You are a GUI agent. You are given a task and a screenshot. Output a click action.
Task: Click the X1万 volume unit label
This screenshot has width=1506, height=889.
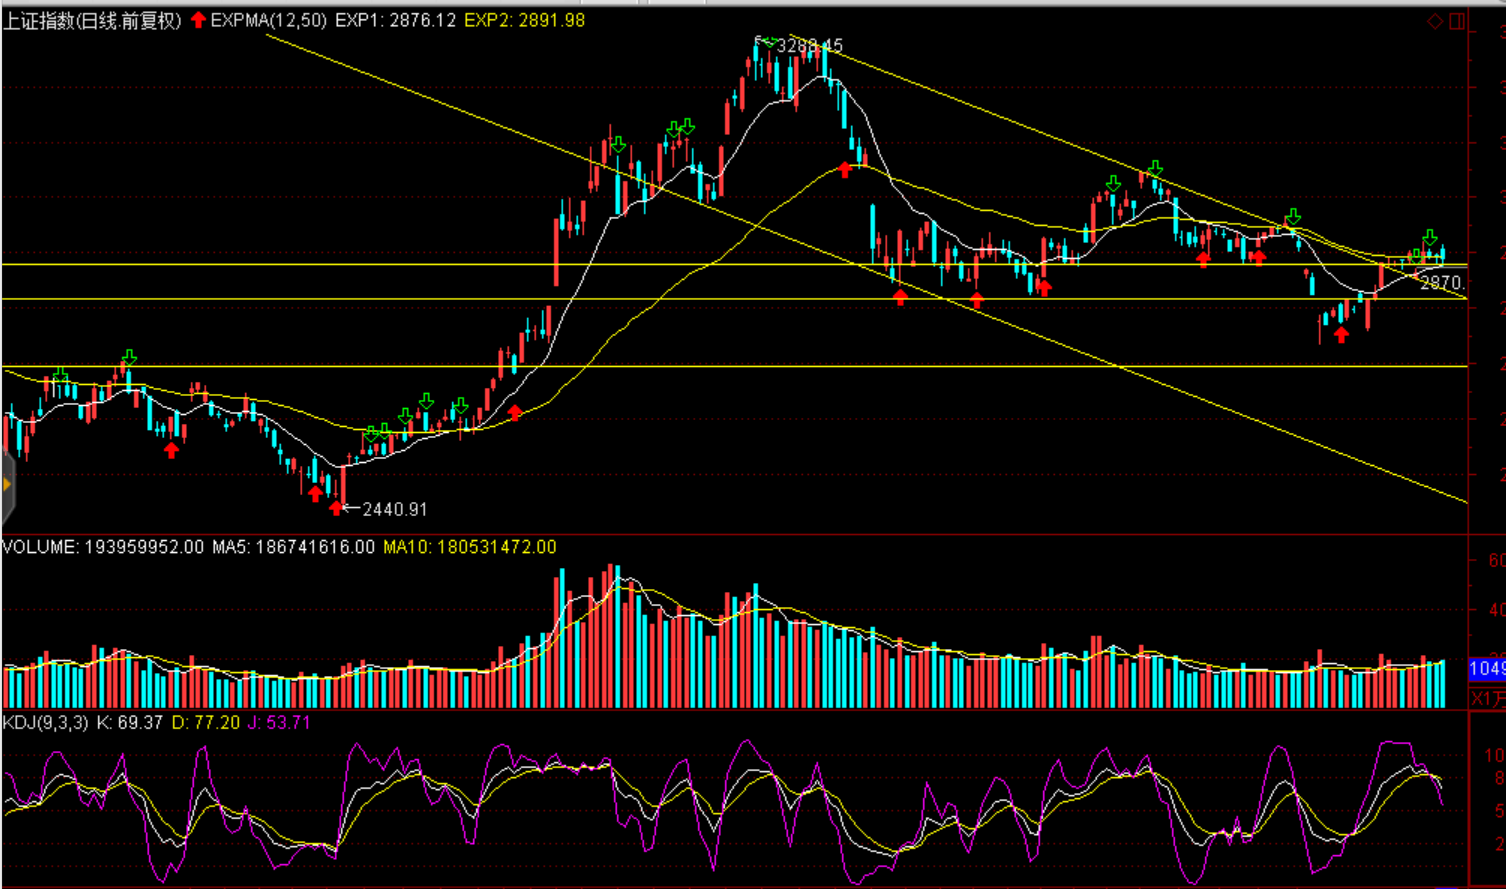[1486, 697]
